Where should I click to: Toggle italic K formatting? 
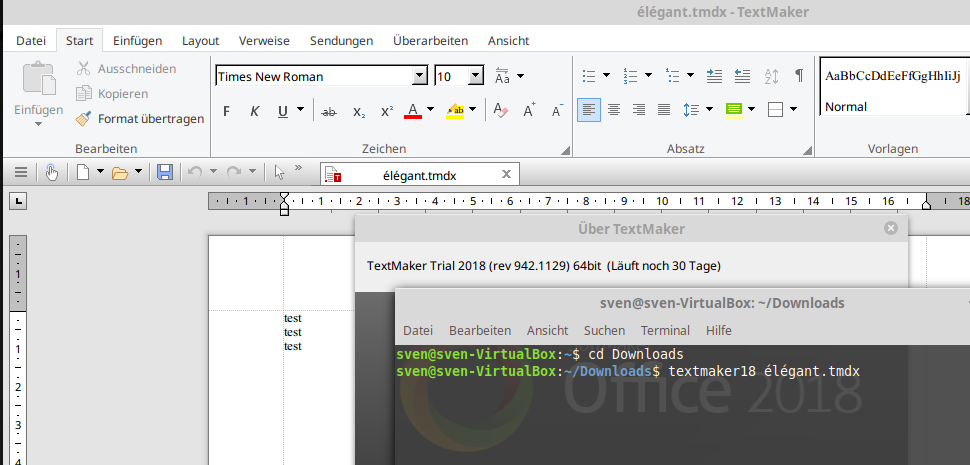[255, 111]
